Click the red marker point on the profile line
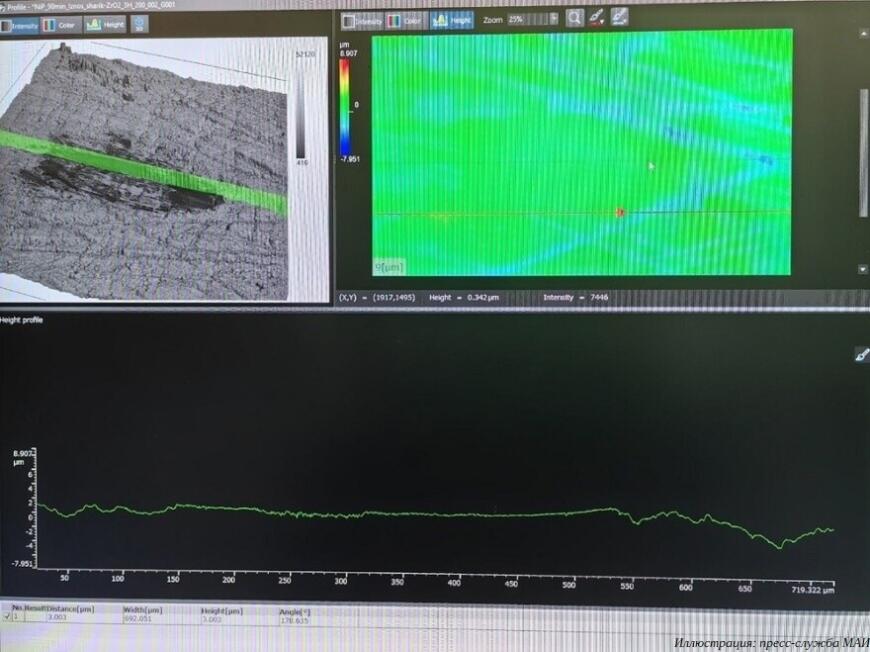Viewport: 870px width, 652px height. (x=620, y=212)
